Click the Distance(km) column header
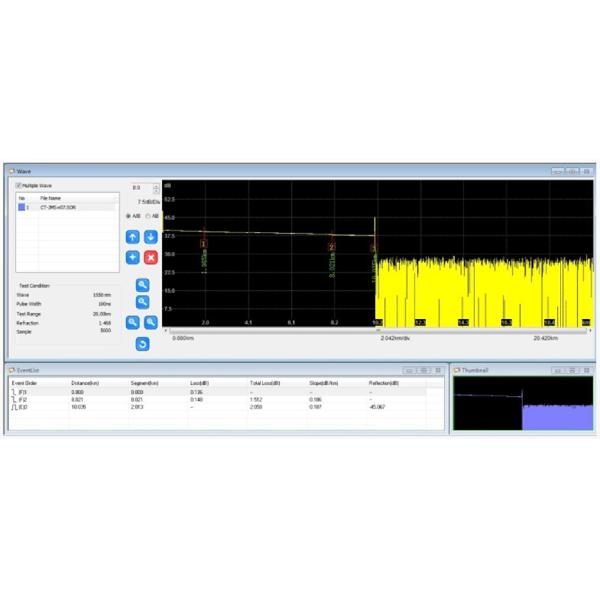The height and width of the screenshot is (600, 600). pos(84,383)
